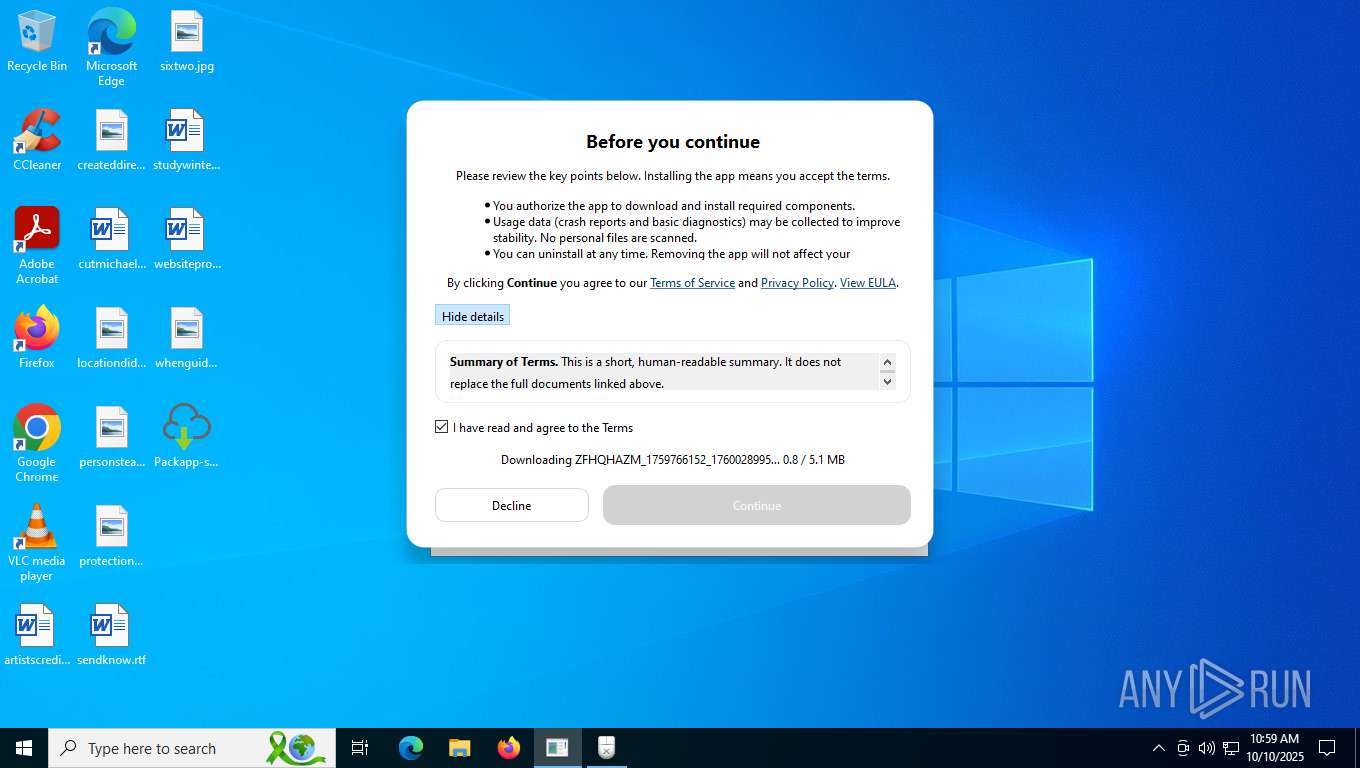Select the artistscredi... Word document icon
The height and width of the screenshot is (768, 1360).
point(37,636)
